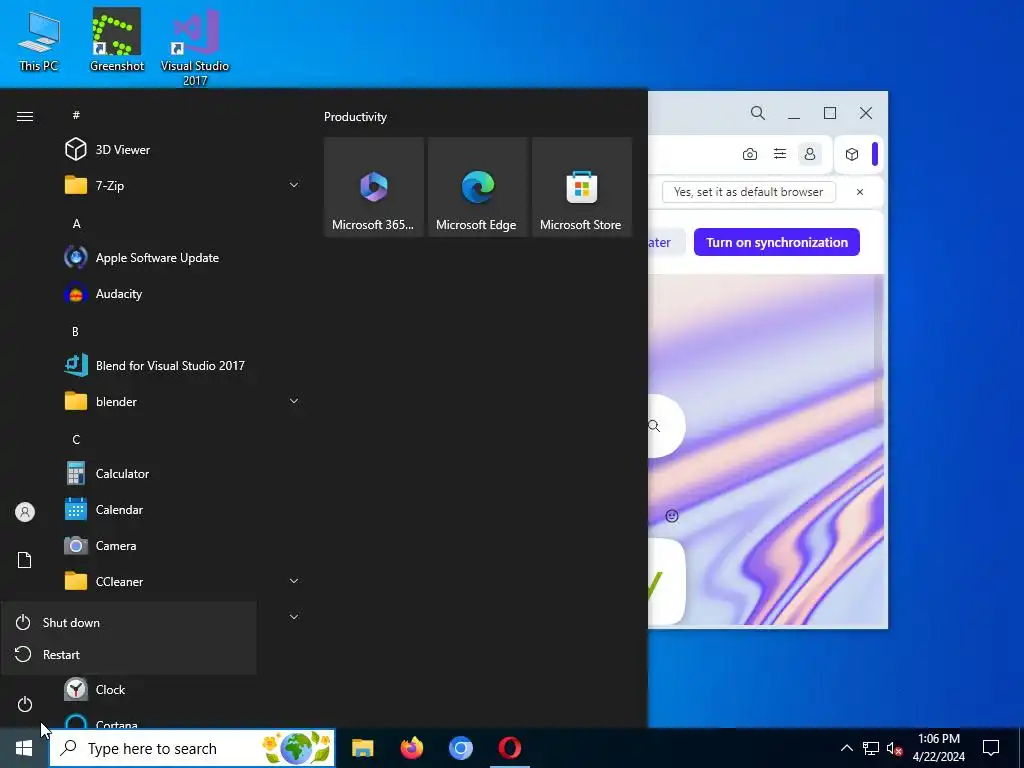The width and height of the screenshot is (1024, 768).
Task: Show hidden system tray icons
Action: [x=846, y=748]
